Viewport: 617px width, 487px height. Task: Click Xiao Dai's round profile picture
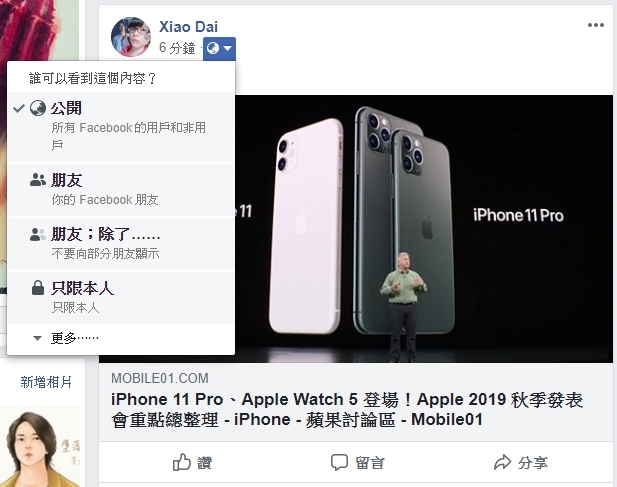pos(131,37)
